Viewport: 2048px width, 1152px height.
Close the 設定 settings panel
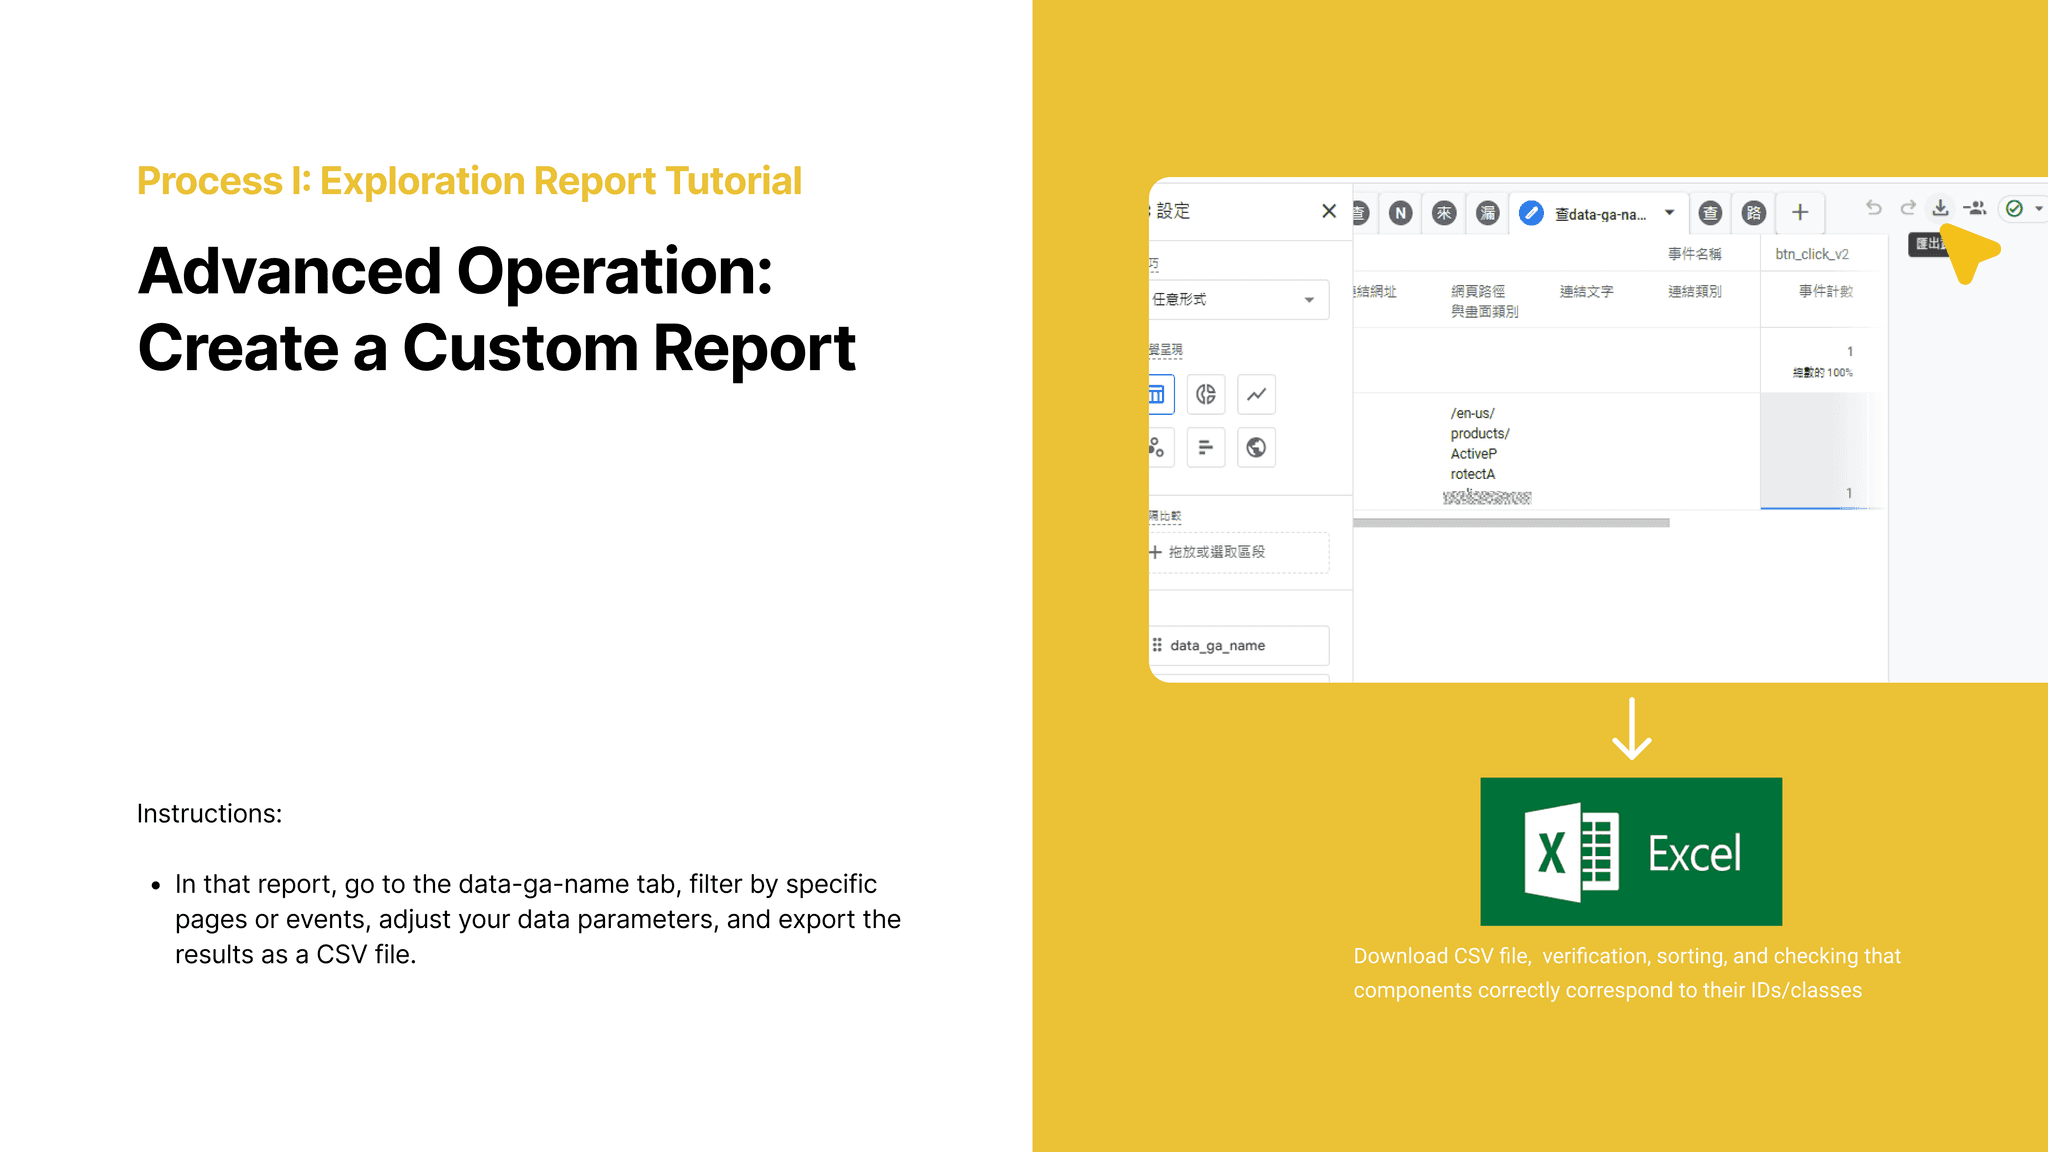tap(1328, 211)
